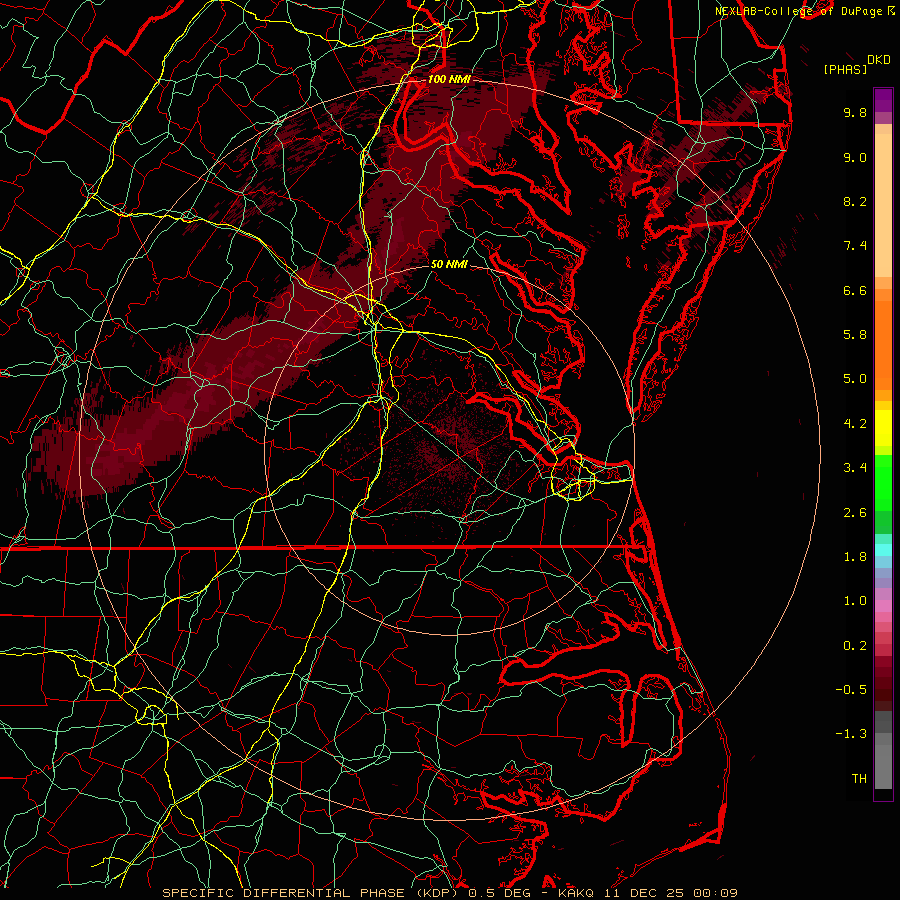Pick the purple top band of the color bar
The width and height of the screenshot is (900, 900).
point(883,100)
